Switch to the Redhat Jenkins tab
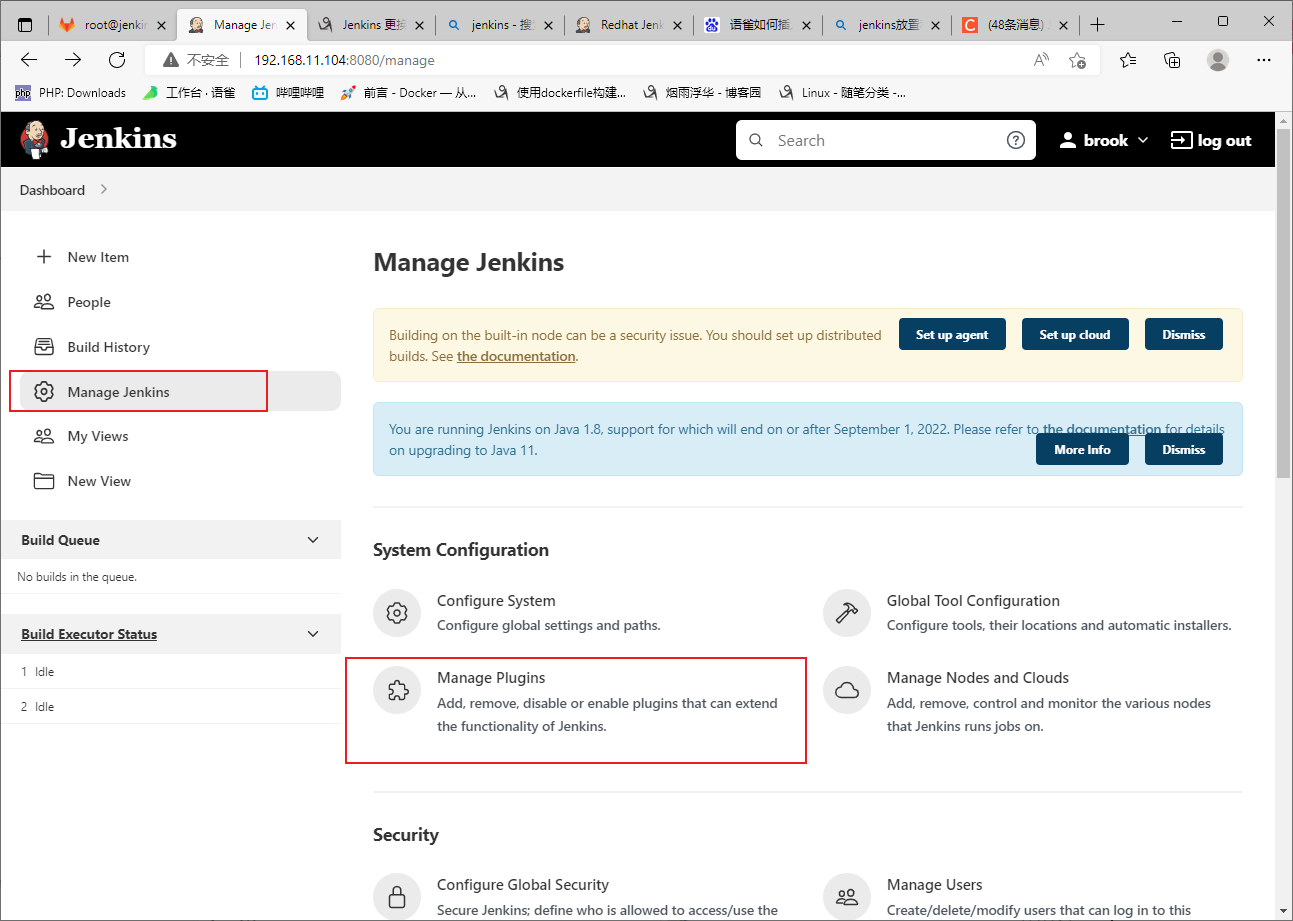1293x921 pixels. click(628, 24)
